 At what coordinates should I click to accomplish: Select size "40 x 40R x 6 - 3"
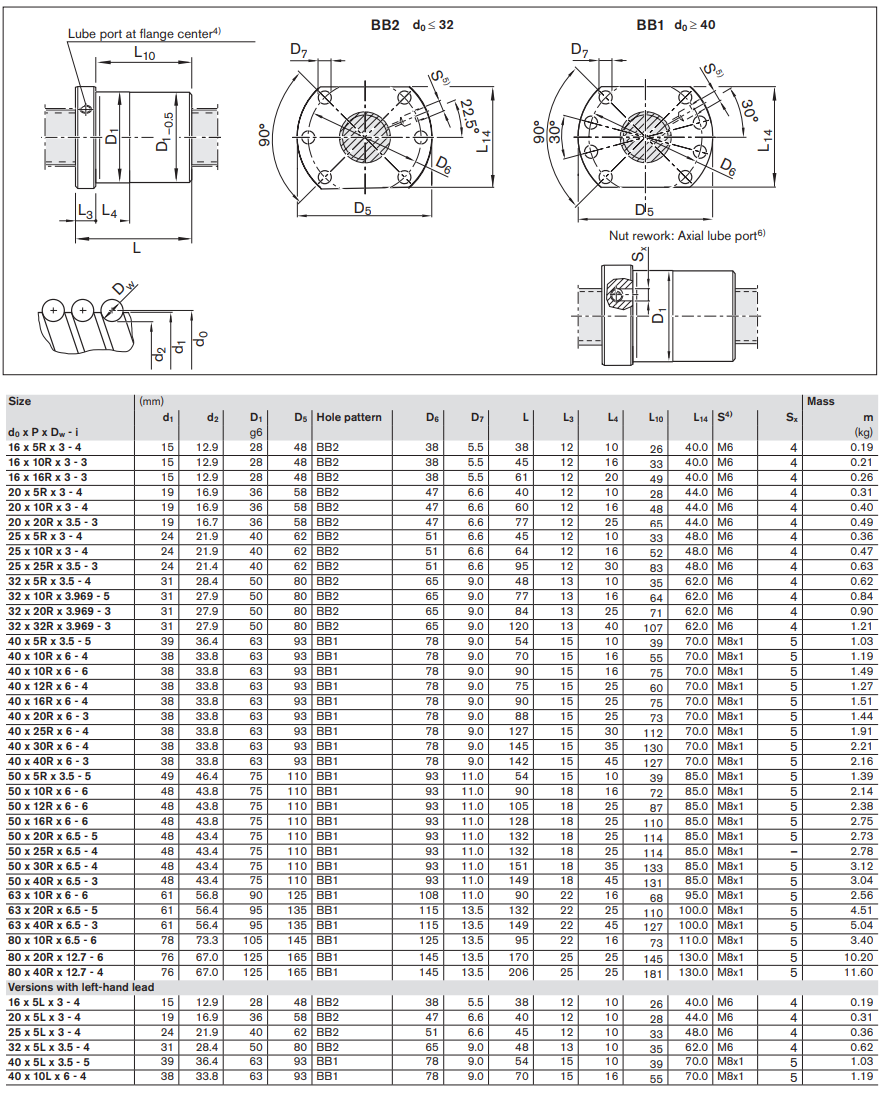tap(48, 761)
